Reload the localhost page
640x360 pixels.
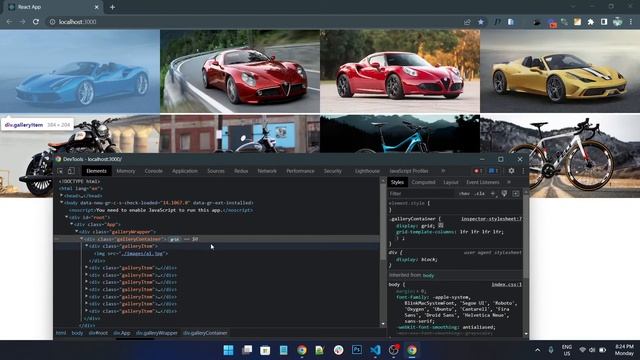(x=36, y=22)
